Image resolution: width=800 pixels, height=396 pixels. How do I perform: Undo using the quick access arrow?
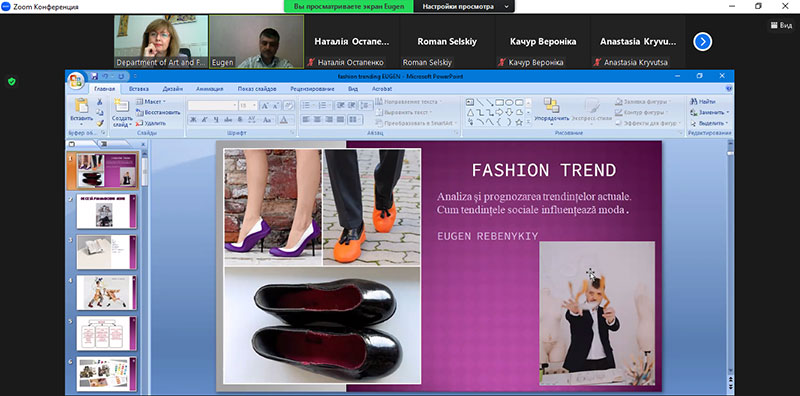(x=105, y=76)
